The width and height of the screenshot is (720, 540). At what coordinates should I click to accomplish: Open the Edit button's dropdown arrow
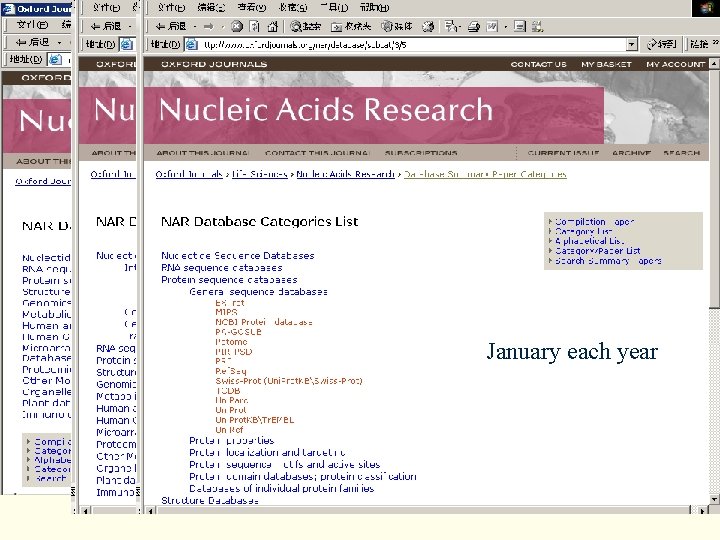click(x=505, y=27)
